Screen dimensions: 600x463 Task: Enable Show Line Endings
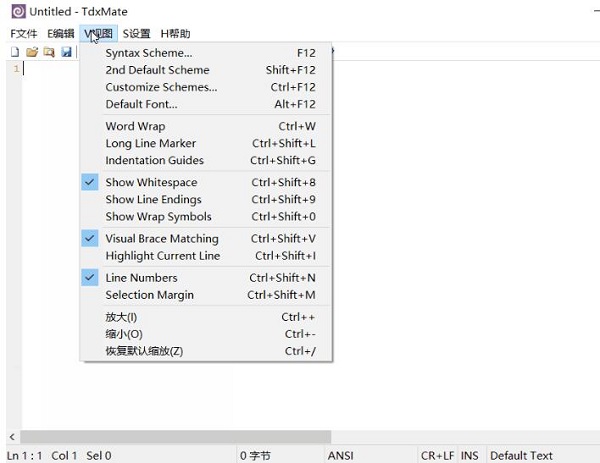(x=207, y=199)
